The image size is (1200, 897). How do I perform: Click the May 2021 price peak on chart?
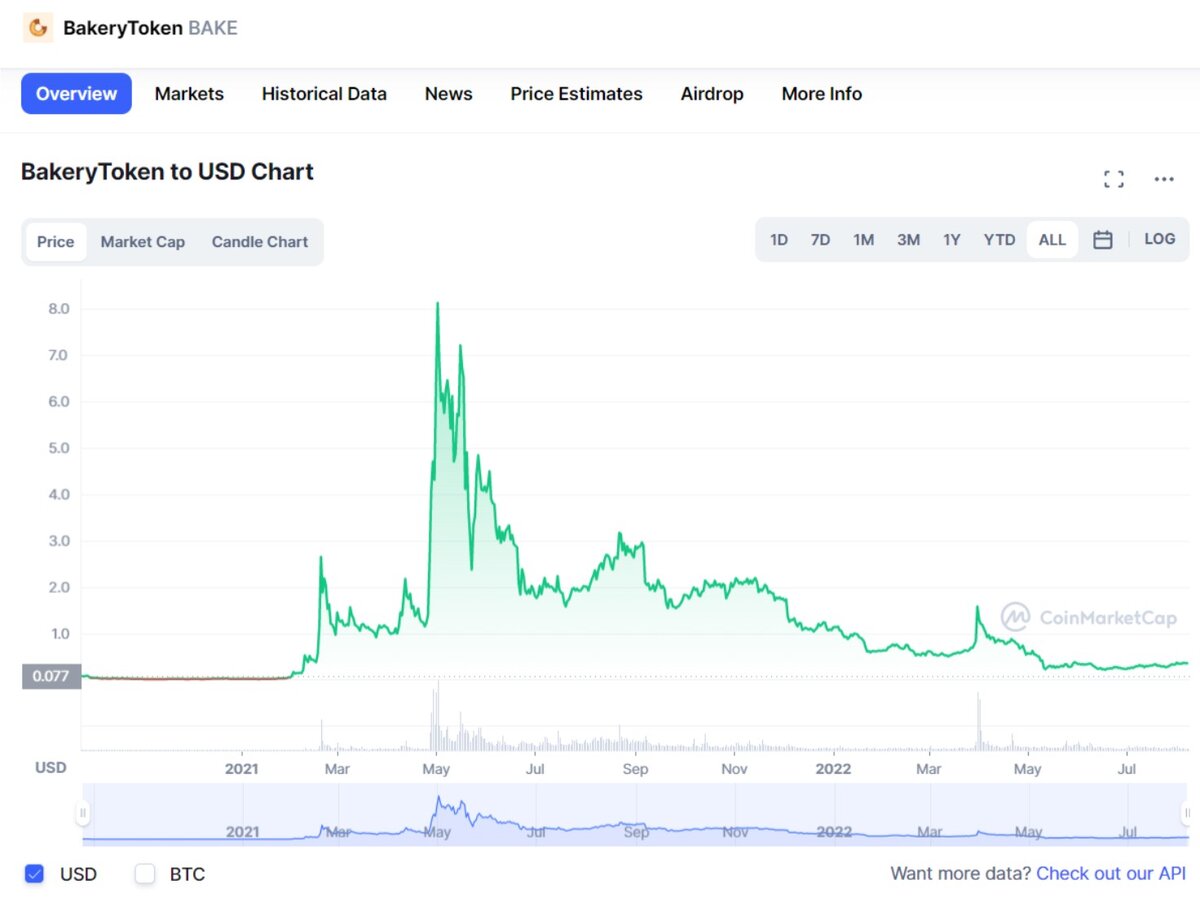click(x=437, y=303)
